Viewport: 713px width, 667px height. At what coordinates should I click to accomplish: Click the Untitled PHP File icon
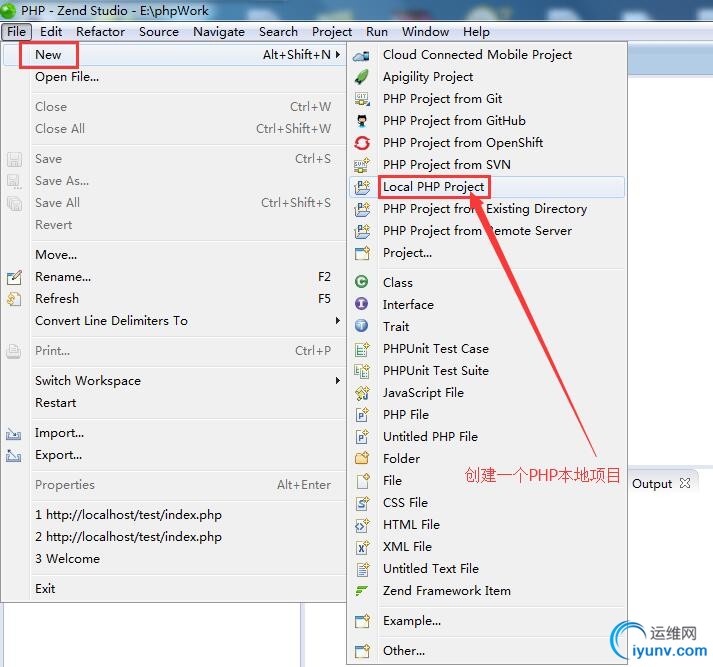pyautogui.click(x=362, y=437)
